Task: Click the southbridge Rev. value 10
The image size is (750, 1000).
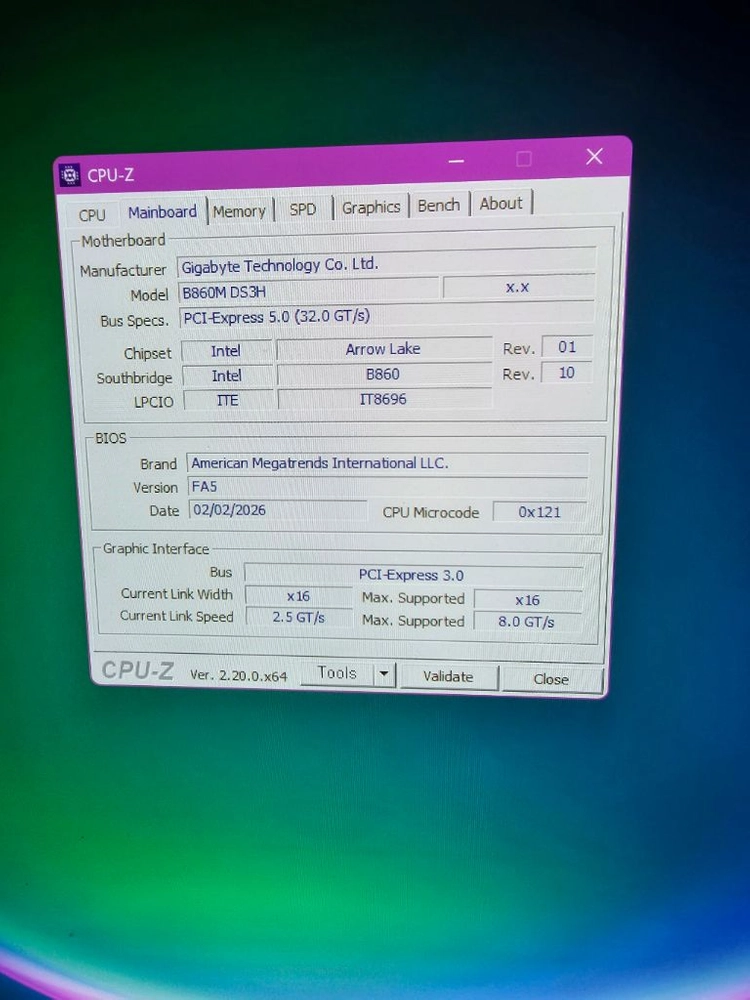Action: [566, 372]
